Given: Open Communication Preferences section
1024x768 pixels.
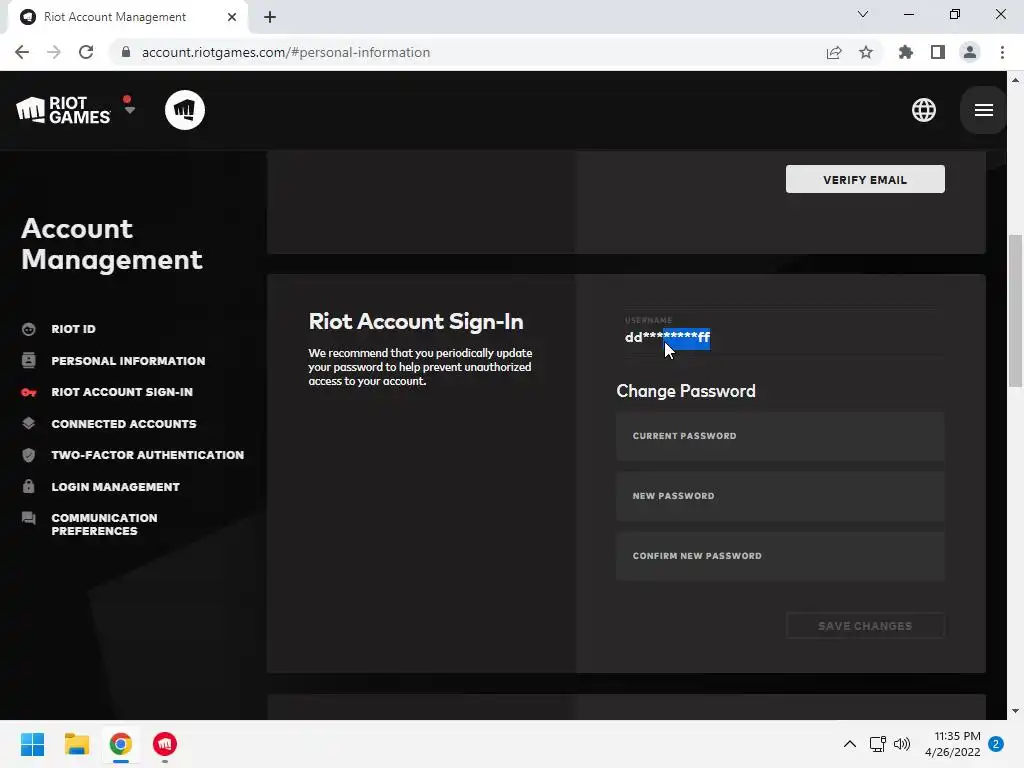Looking at the screenshot, I should pos(104,524).
